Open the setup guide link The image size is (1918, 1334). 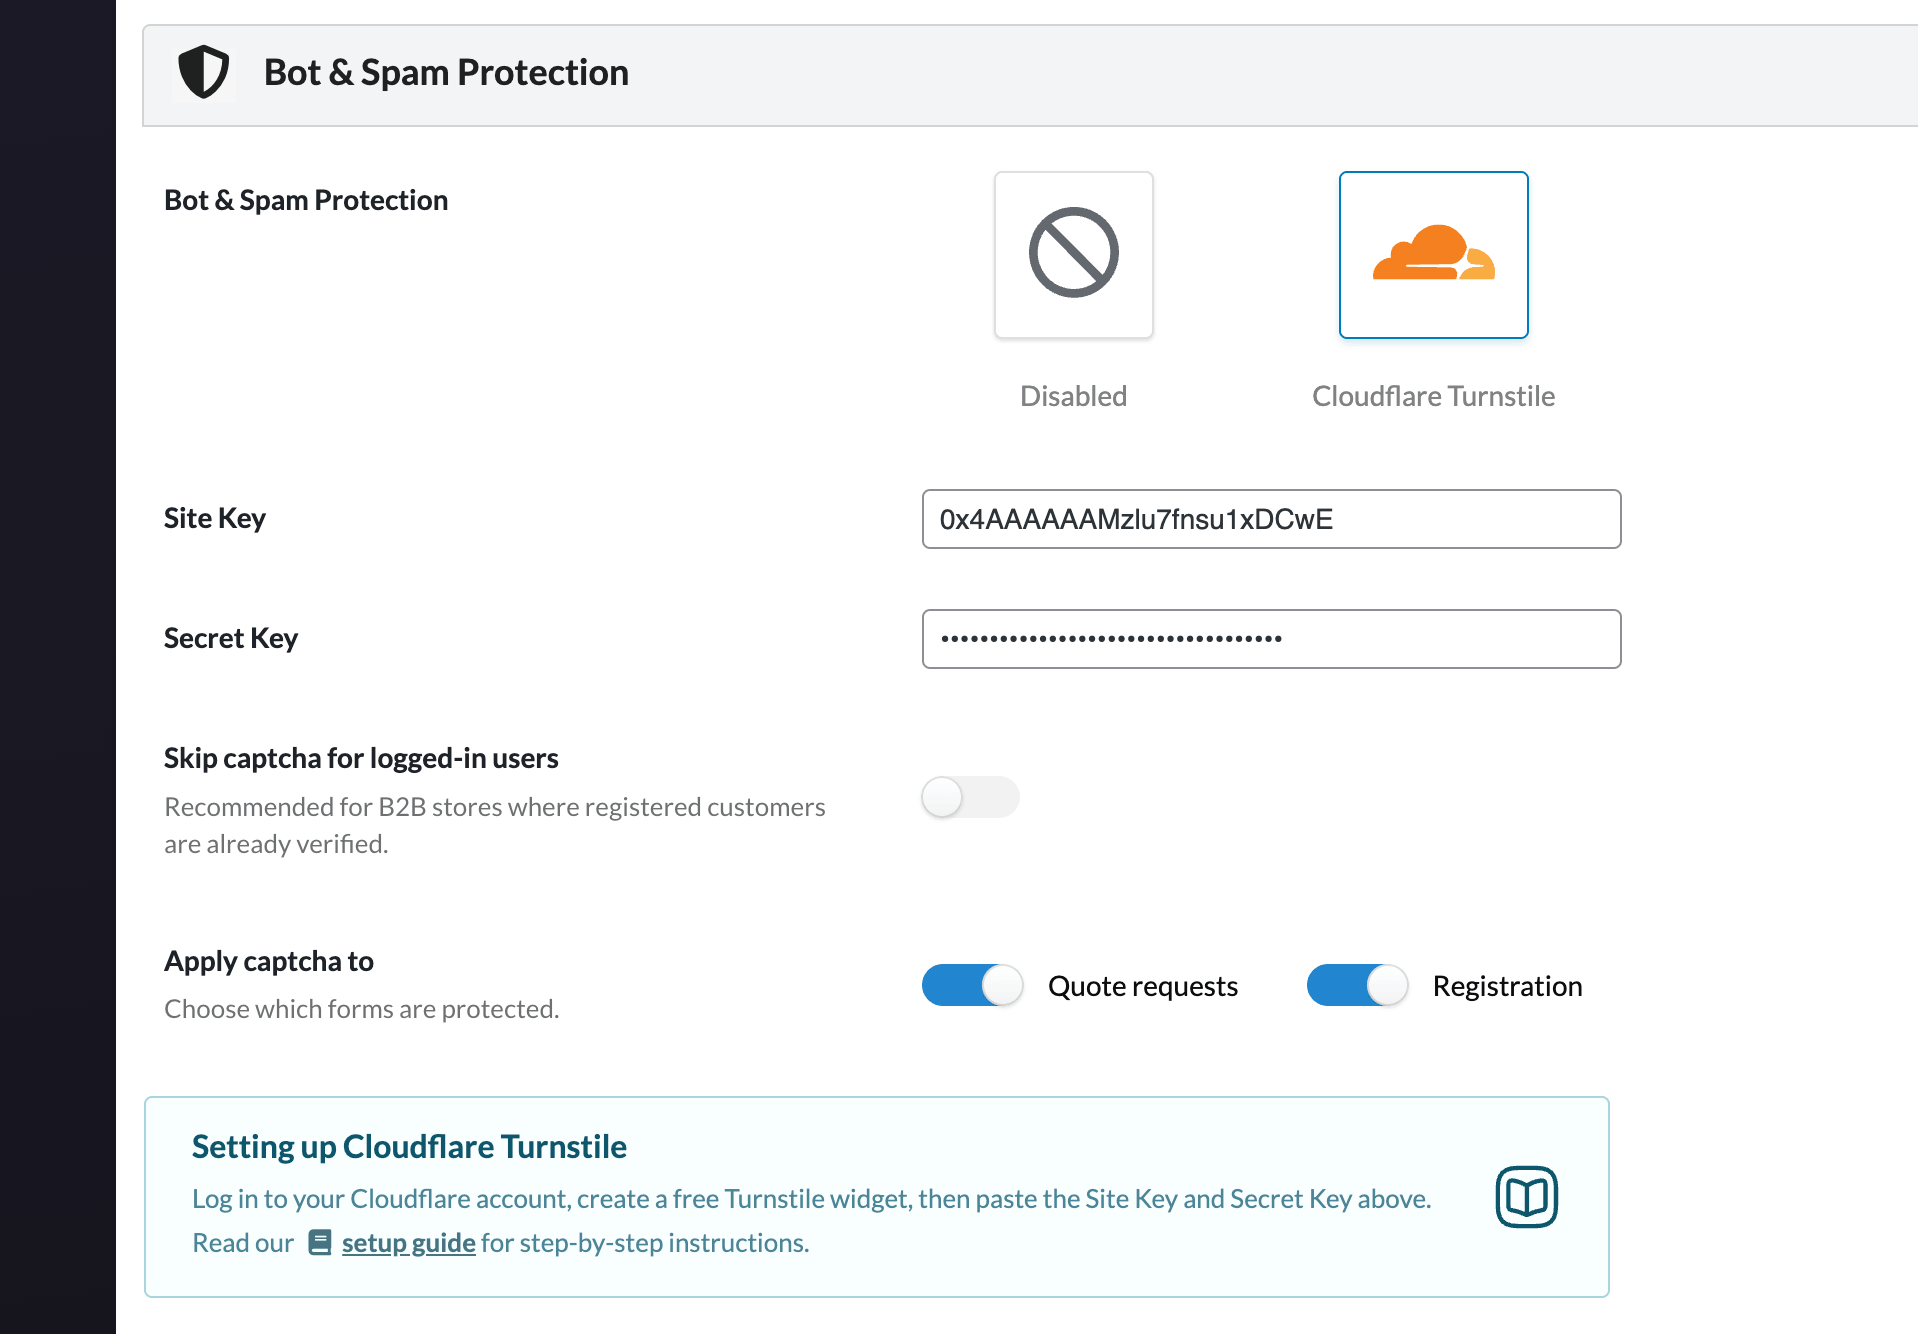[408, 1242]
